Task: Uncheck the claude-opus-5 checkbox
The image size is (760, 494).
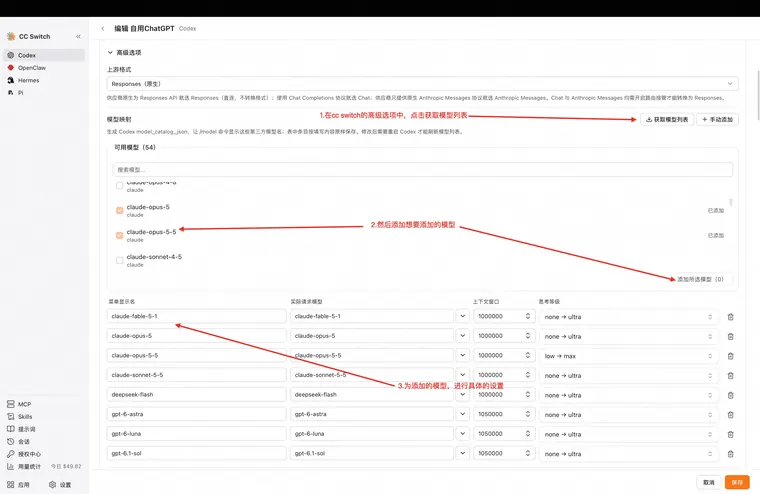Action: click(x=120, y=210)
